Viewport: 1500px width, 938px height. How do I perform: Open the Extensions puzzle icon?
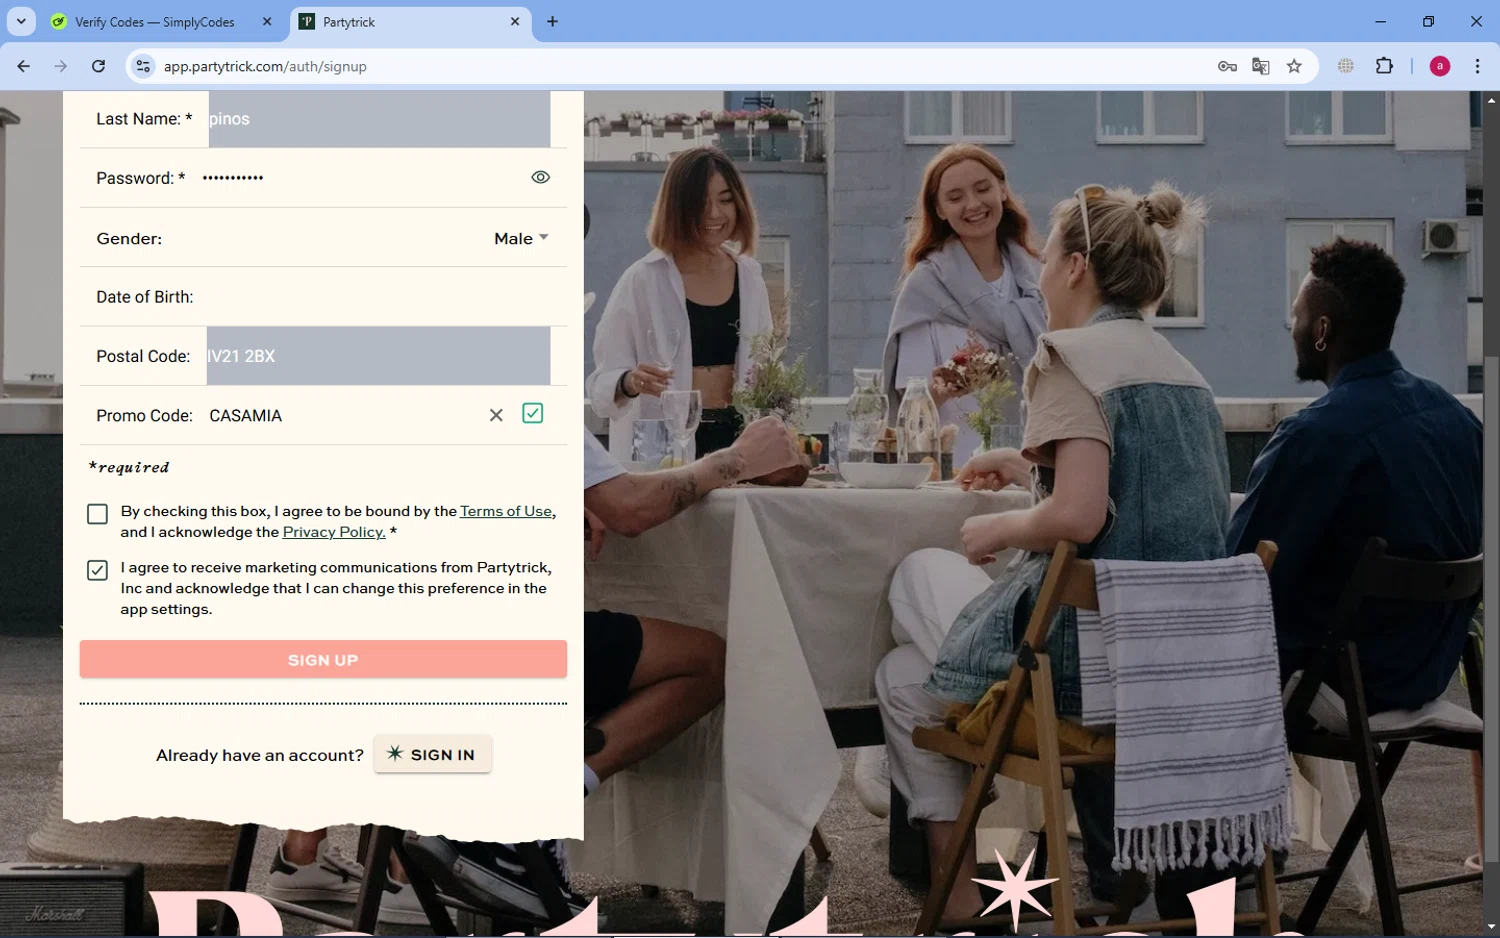point(1384,66)
